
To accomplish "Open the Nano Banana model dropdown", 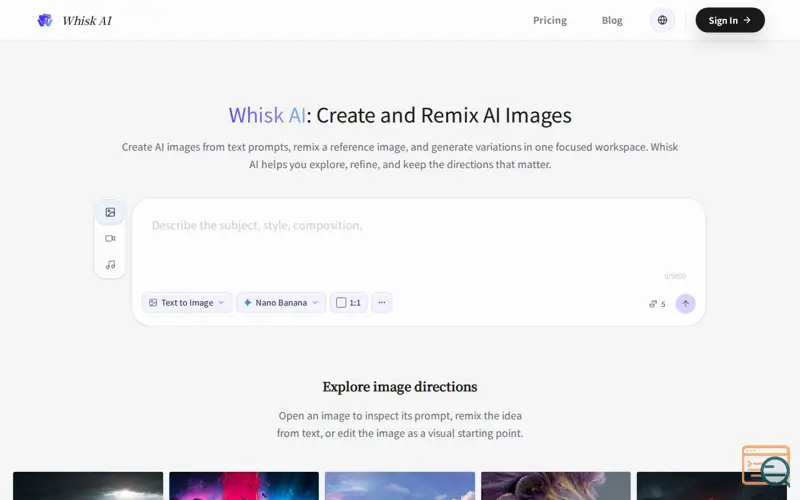I will coord(281,303).
